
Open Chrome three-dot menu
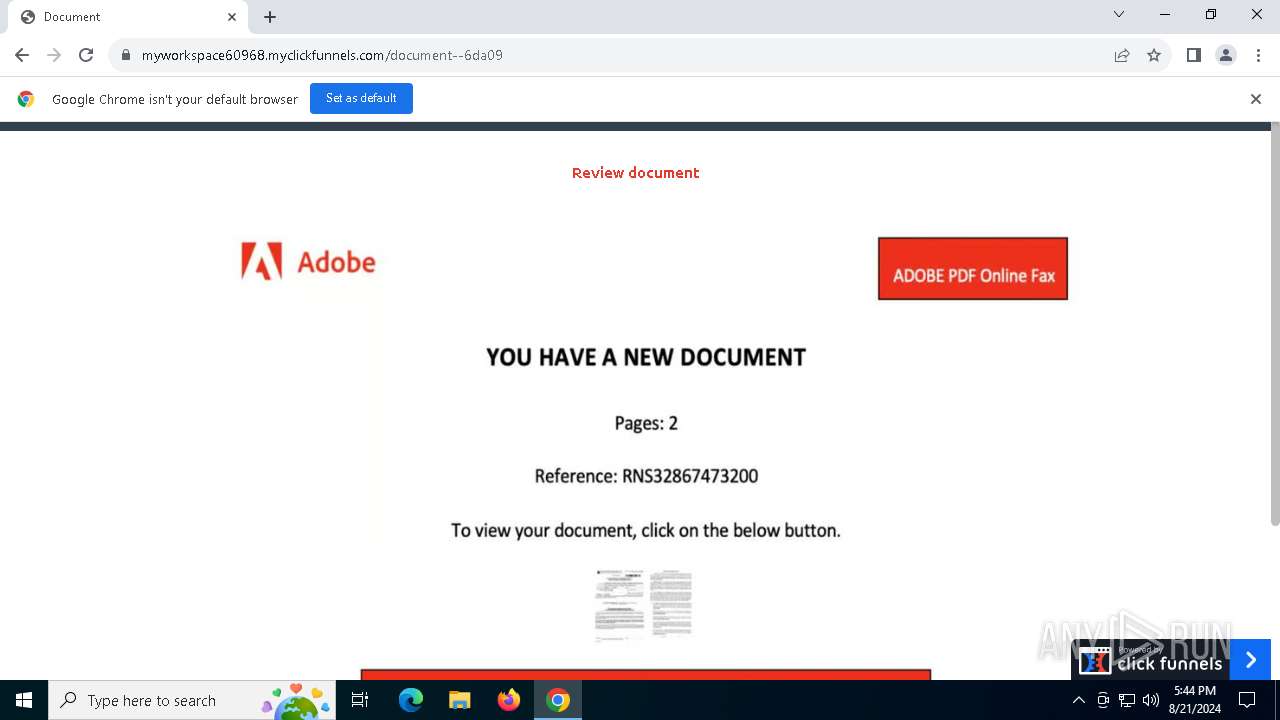(1258, 55)
